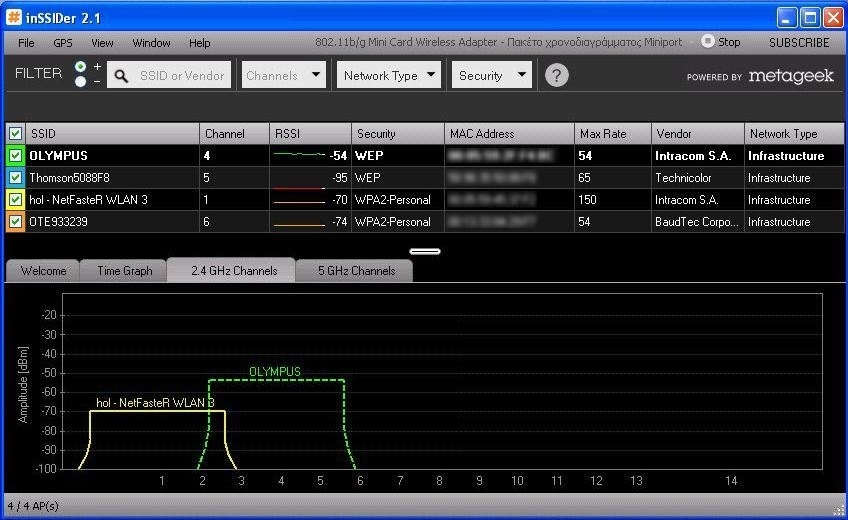The width and height of the screenshot is (848, 520).
Task: Click the panel splitter handle above tabs
Action: [x=425, y=251]
